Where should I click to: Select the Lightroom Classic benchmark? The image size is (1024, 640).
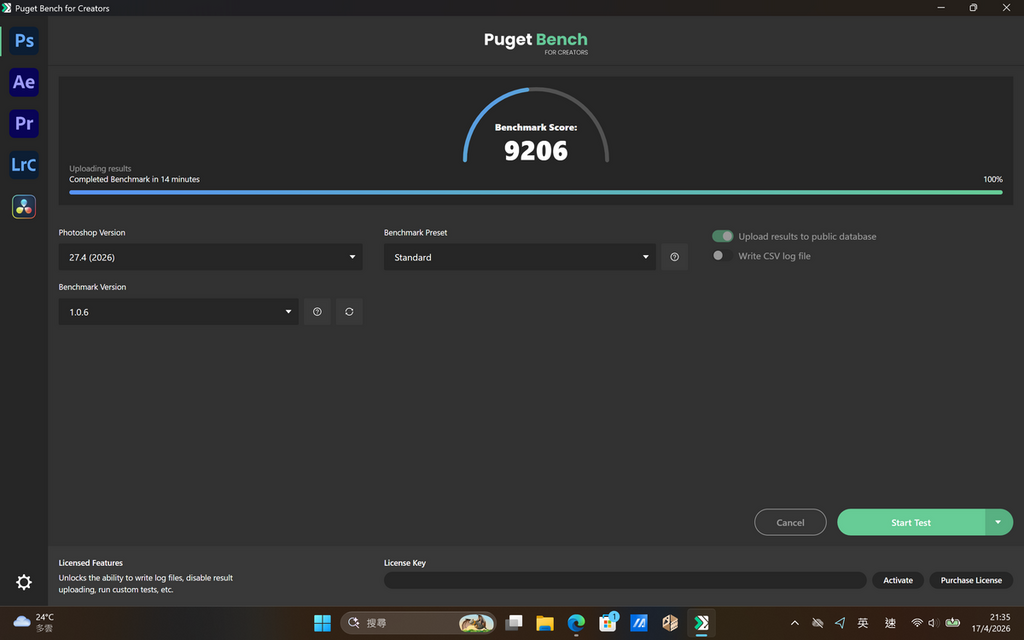(24, 164)
